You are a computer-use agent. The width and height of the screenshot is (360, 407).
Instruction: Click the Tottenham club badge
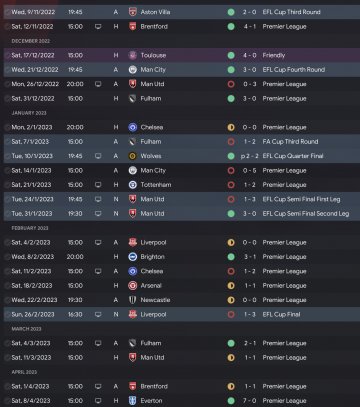[133, 185]
